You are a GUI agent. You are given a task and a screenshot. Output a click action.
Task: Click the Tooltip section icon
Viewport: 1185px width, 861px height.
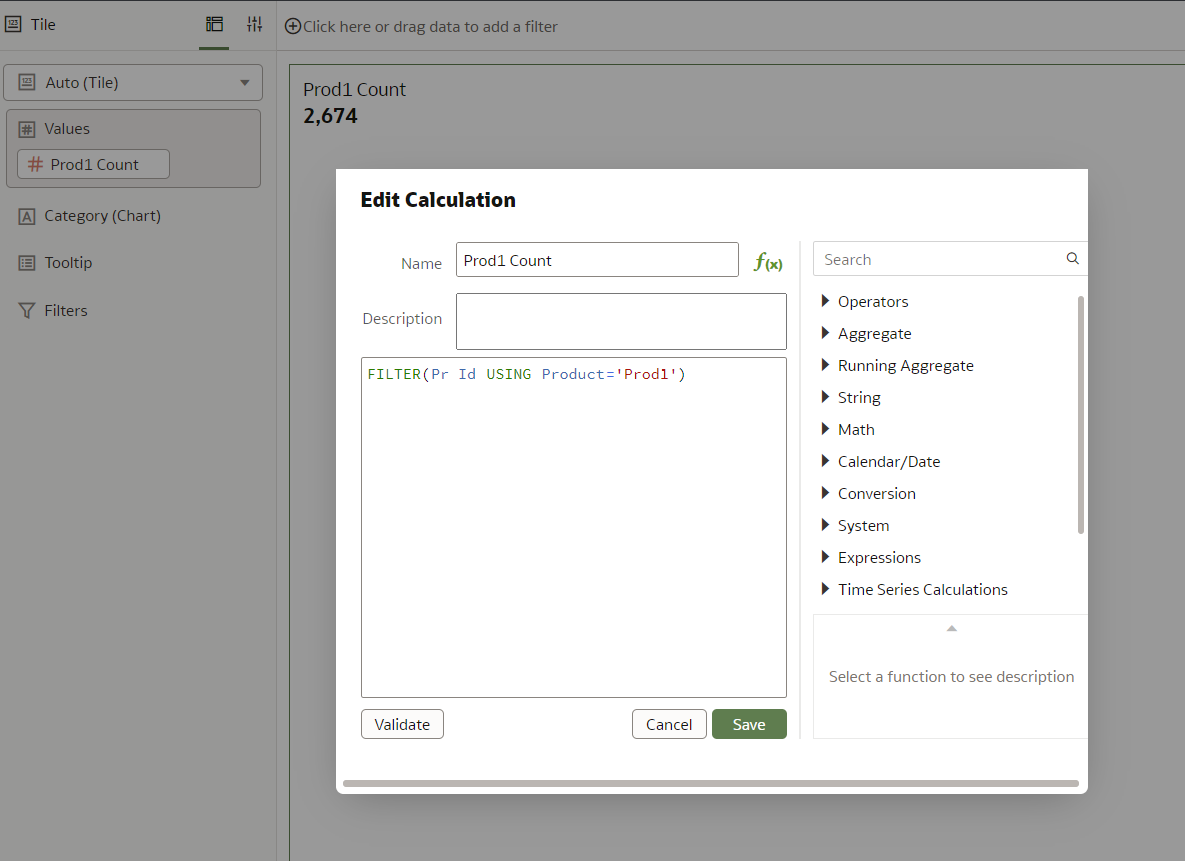[26, 263]
